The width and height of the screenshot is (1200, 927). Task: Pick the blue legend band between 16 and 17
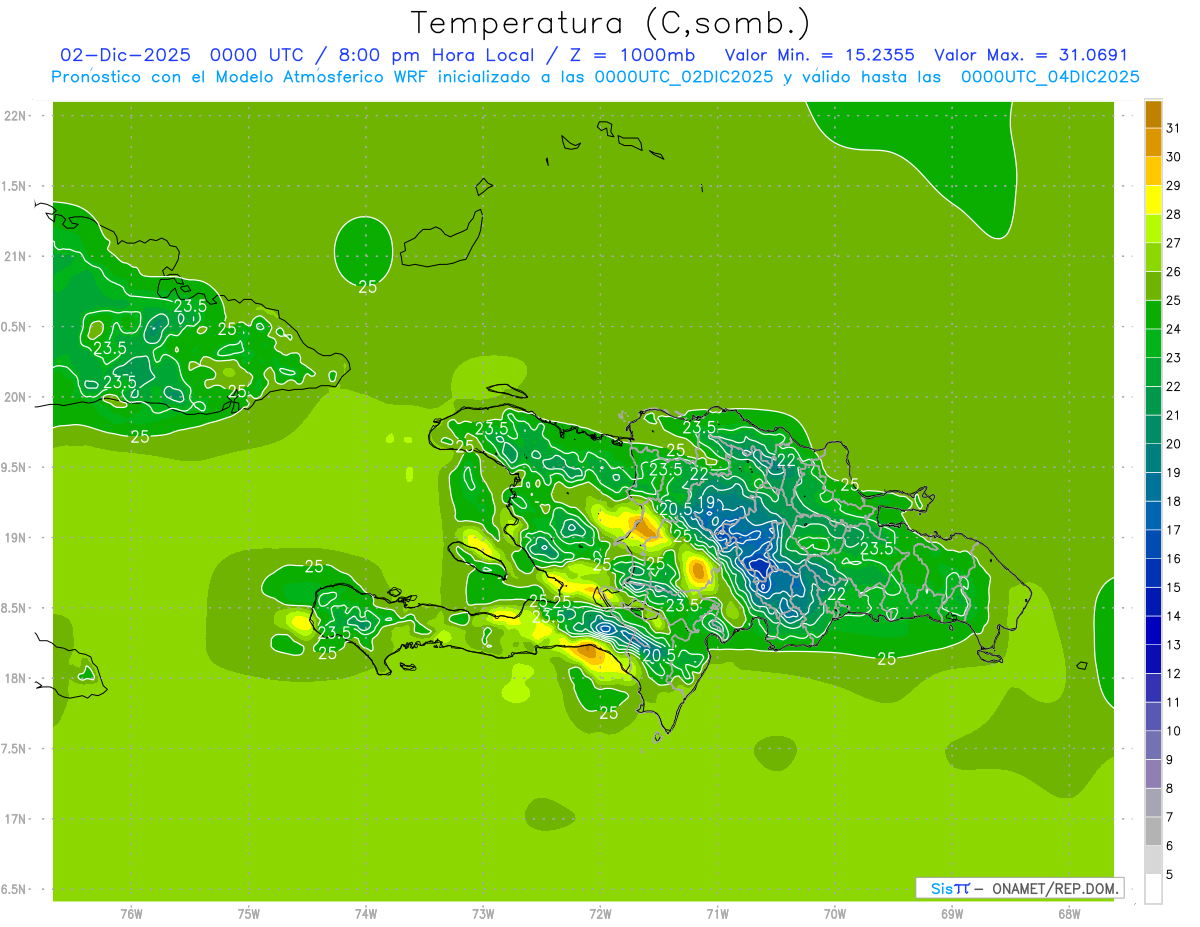click(x=1153, y=544)
